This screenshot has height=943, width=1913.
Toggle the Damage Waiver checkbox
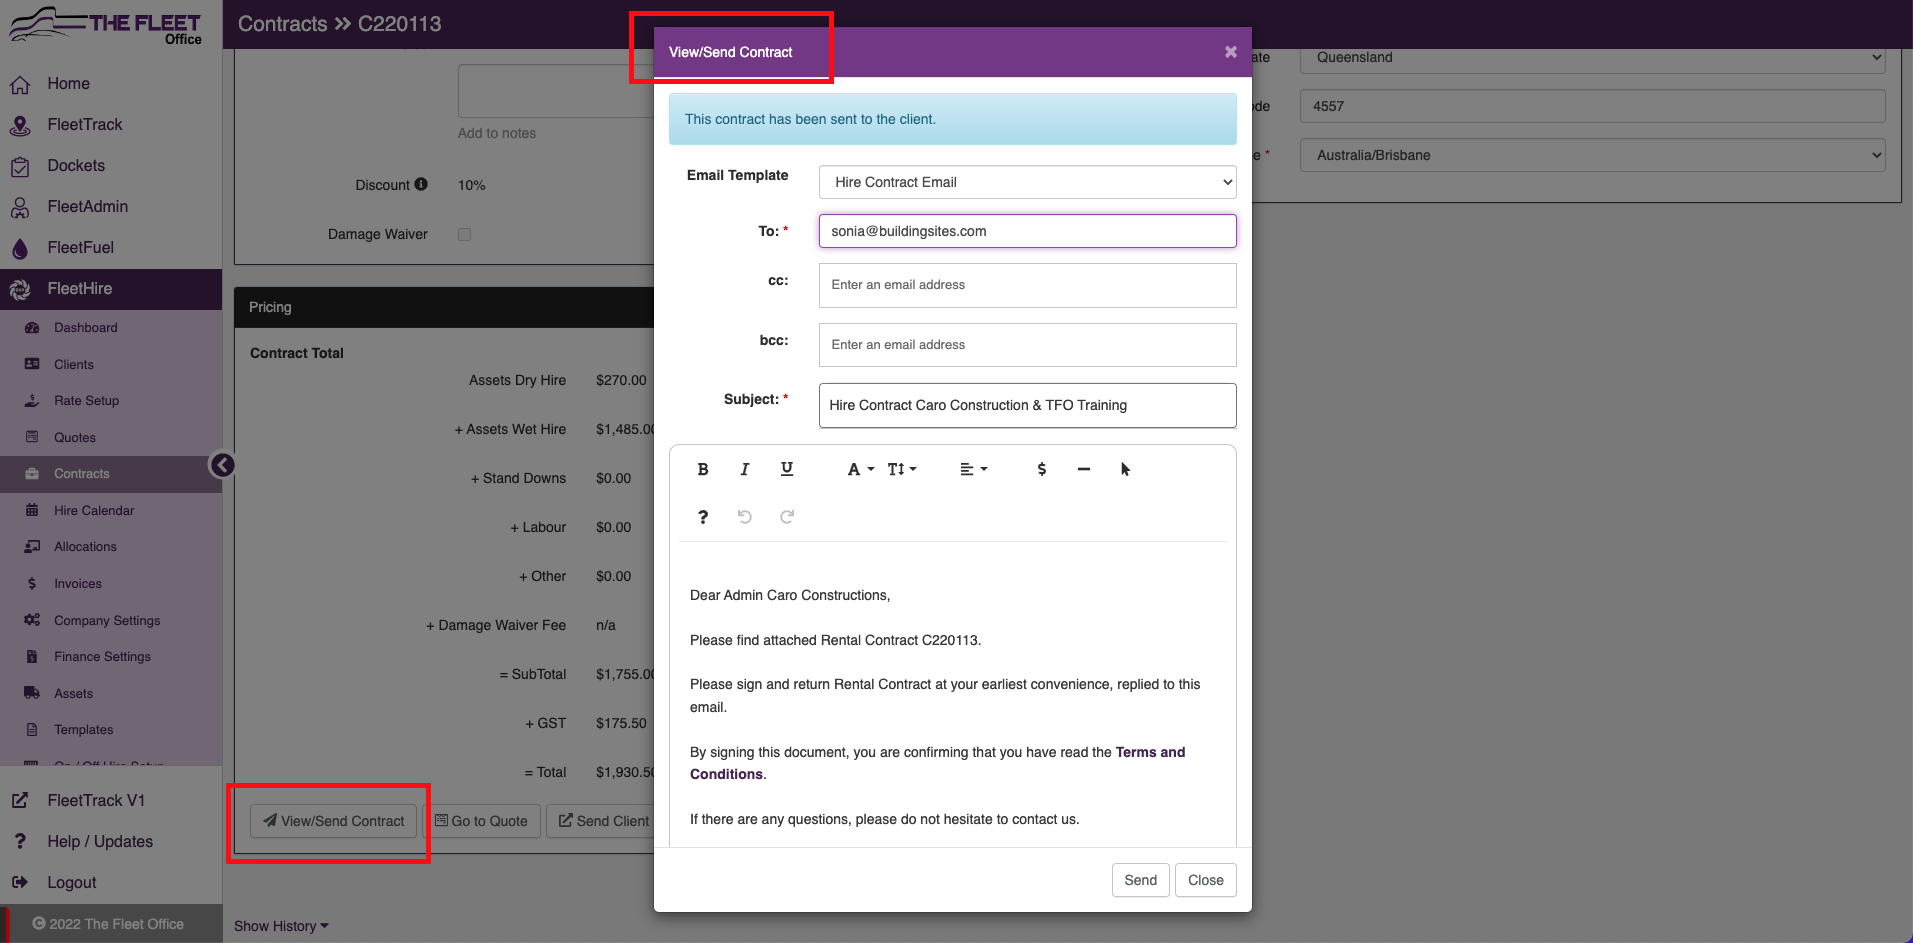click(464, 235)
